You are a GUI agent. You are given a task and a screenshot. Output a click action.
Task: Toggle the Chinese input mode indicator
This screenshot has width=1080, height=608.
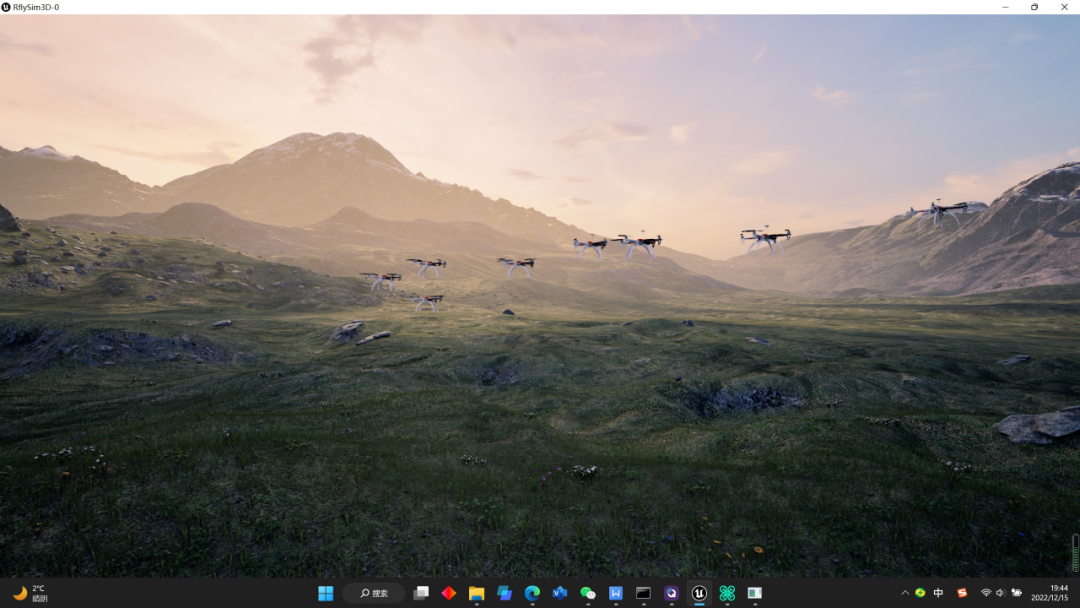point(938,593)
